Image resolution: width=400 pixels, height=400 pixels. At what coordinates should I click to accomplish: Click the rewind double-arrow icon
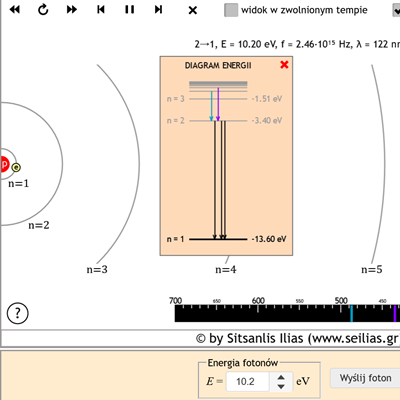coord(15,10)
